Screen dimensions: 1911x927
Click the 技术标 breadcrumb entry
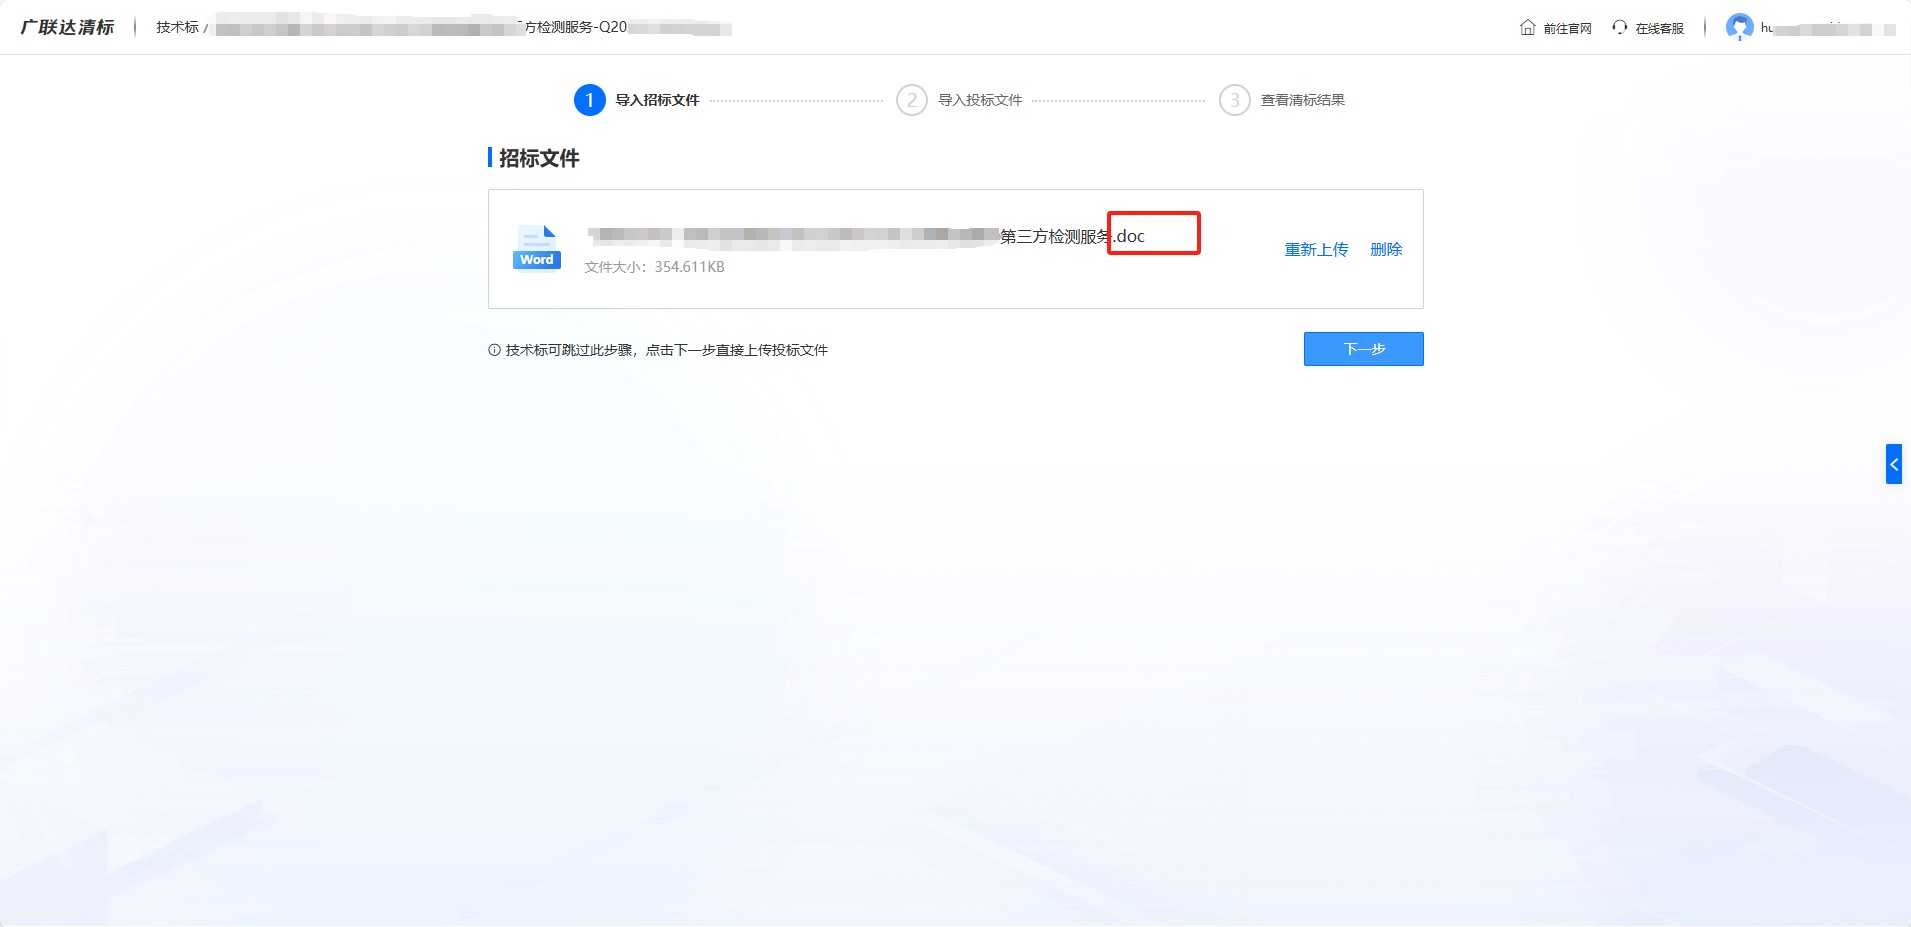(x=177, y=27)
